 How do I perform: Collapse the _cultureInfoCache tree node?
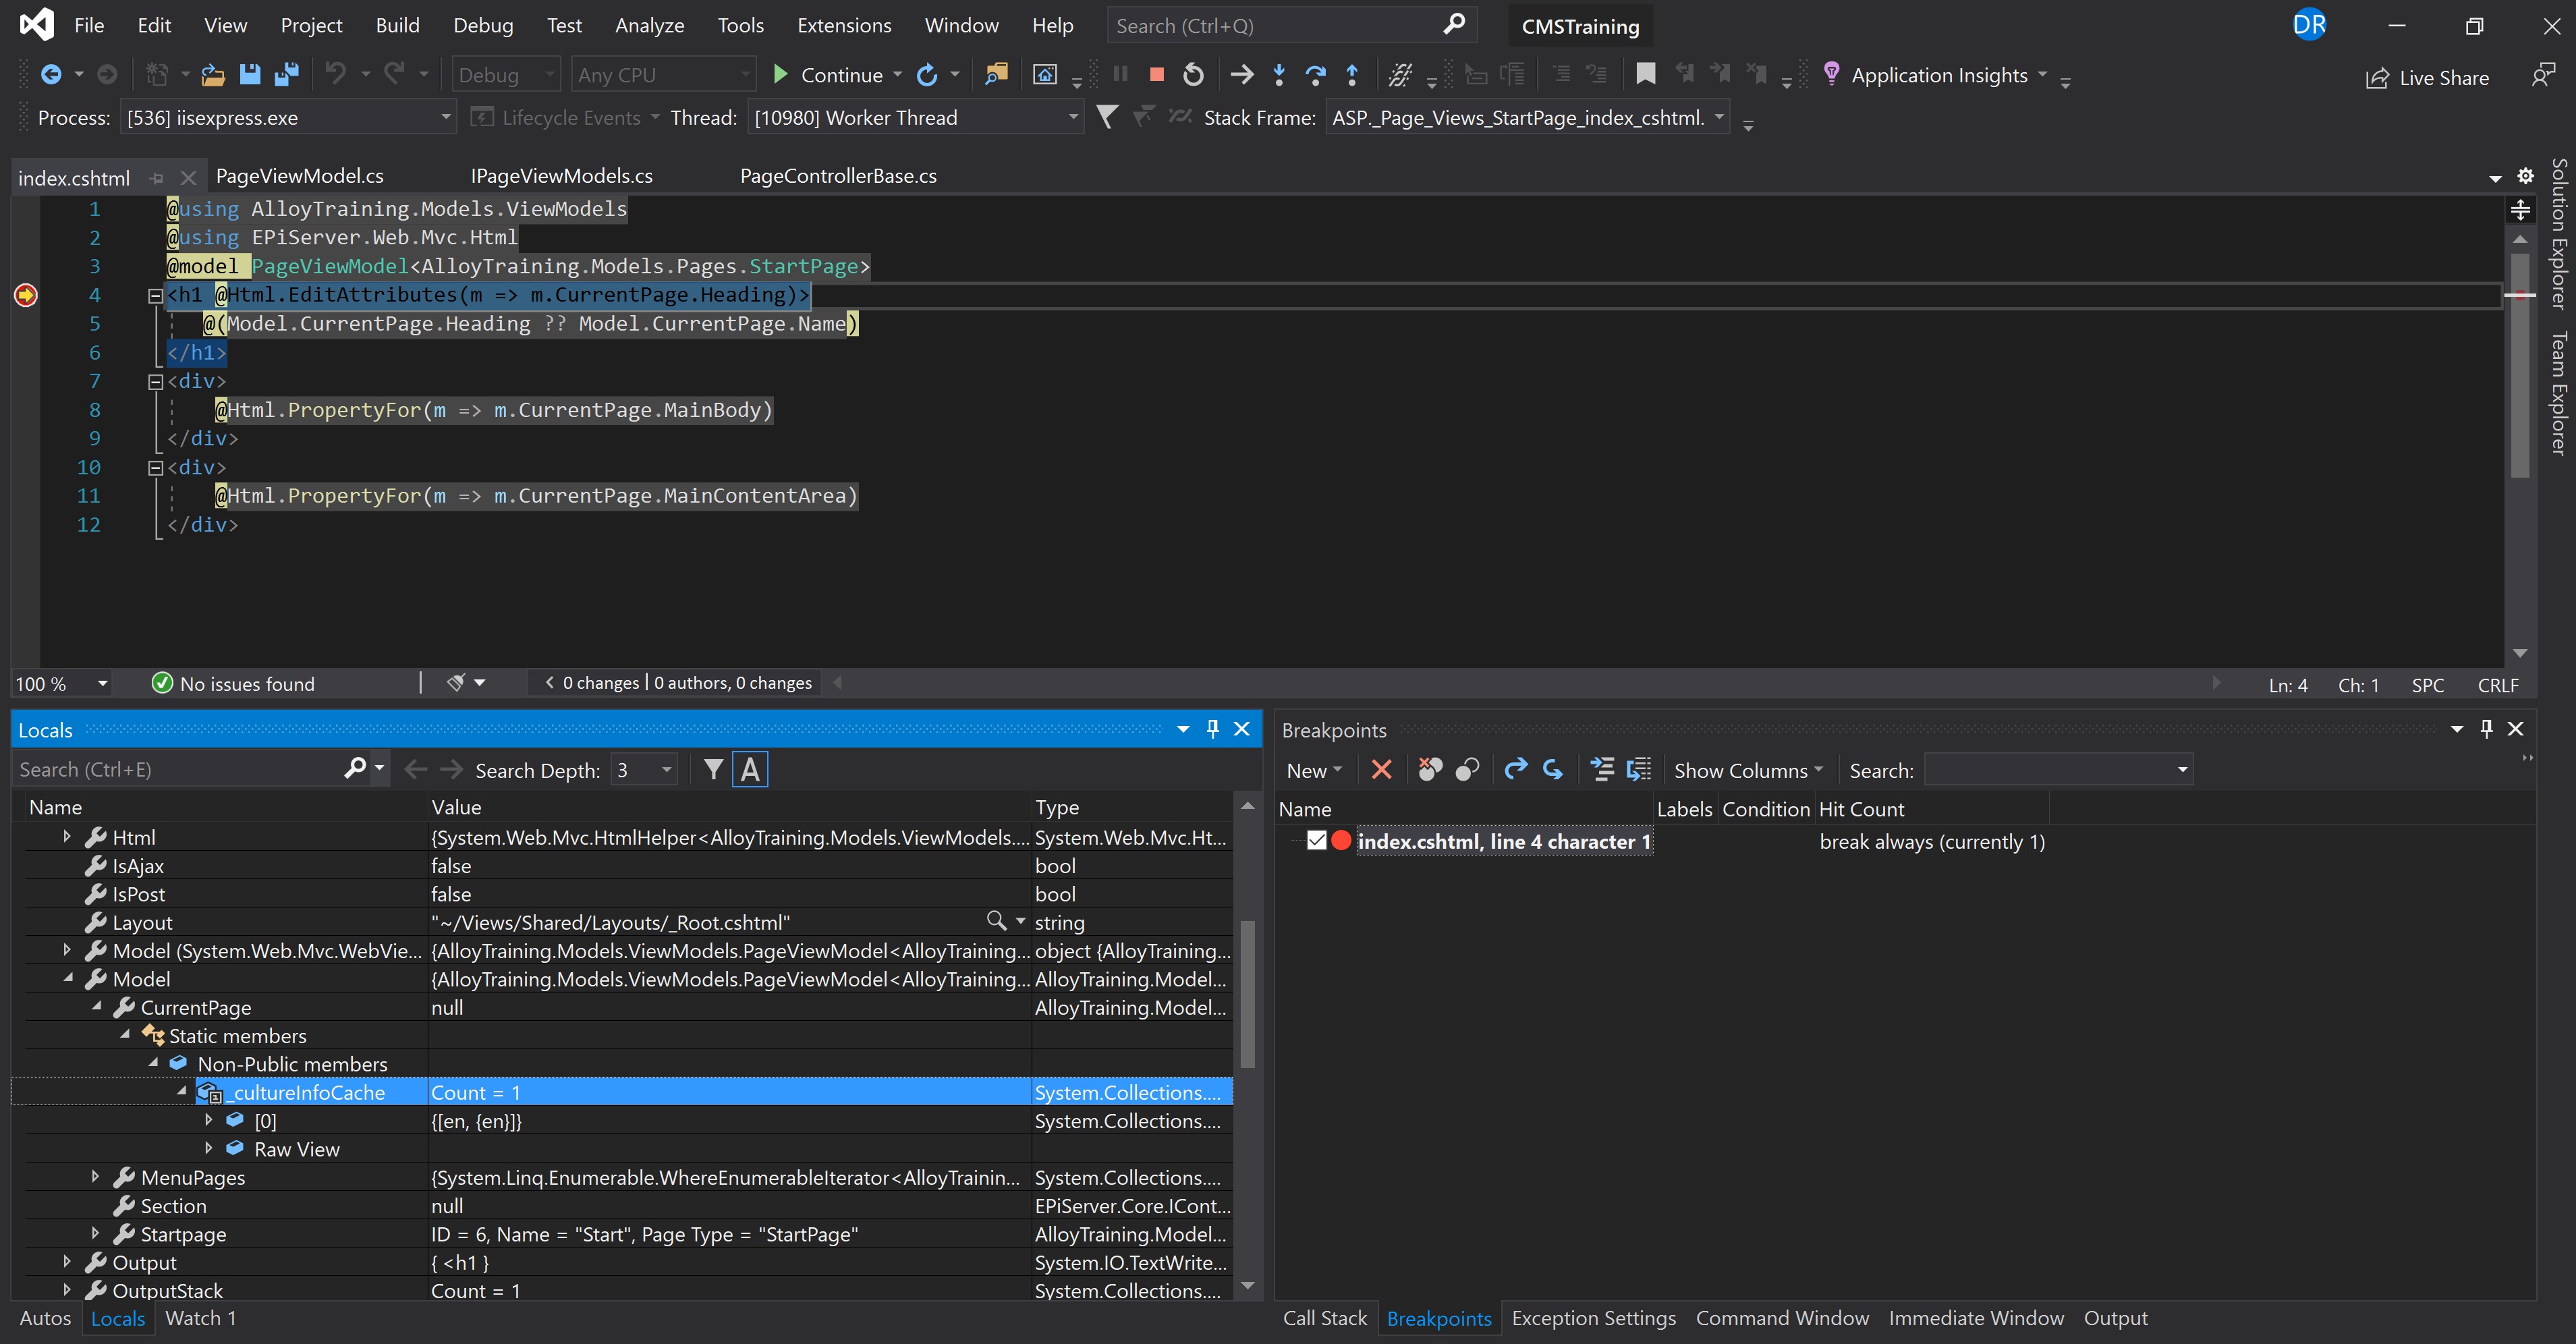[182, 1092]
